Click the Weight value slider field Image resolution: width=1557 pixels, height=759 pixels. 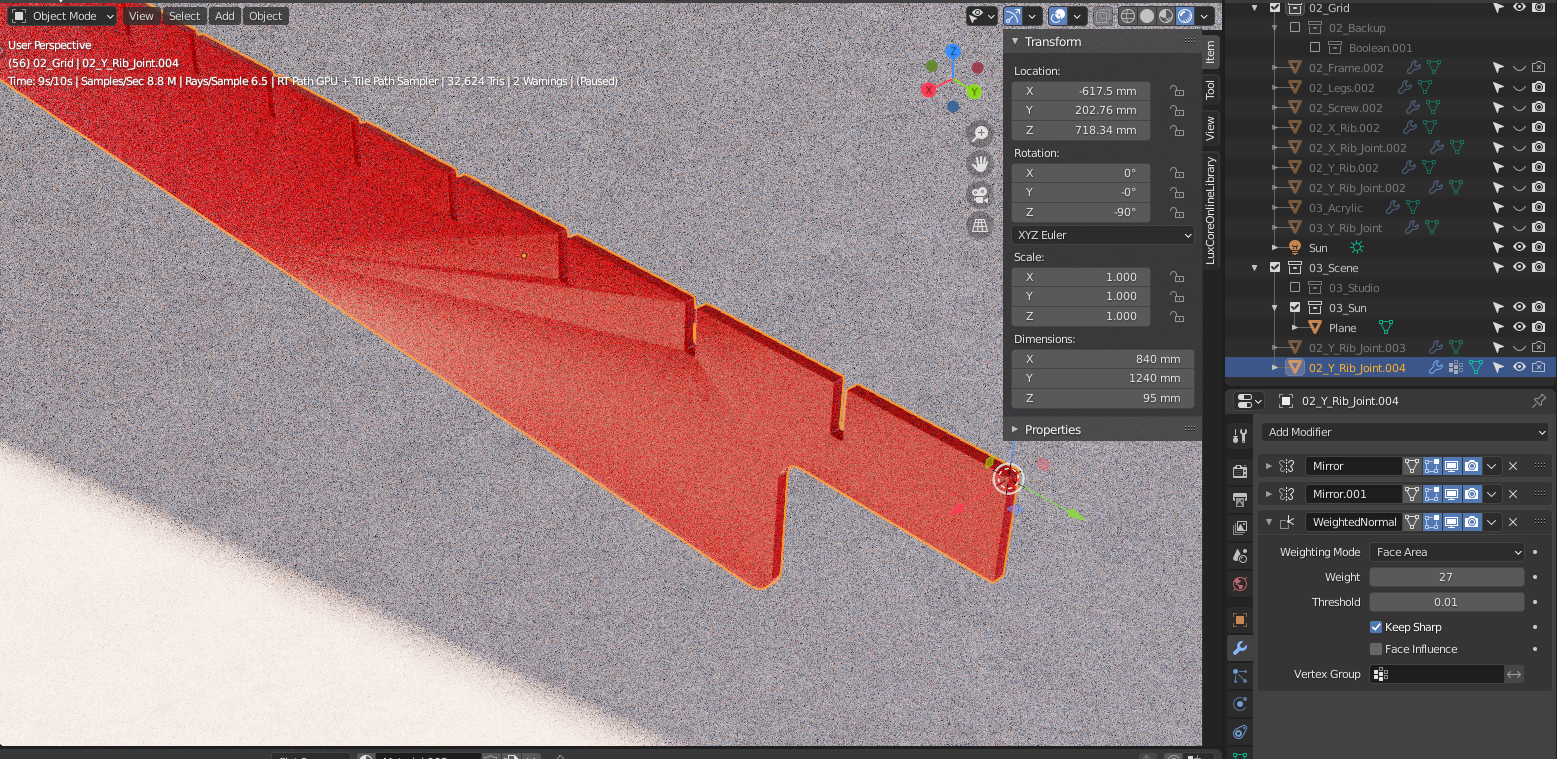point(1446,577)
